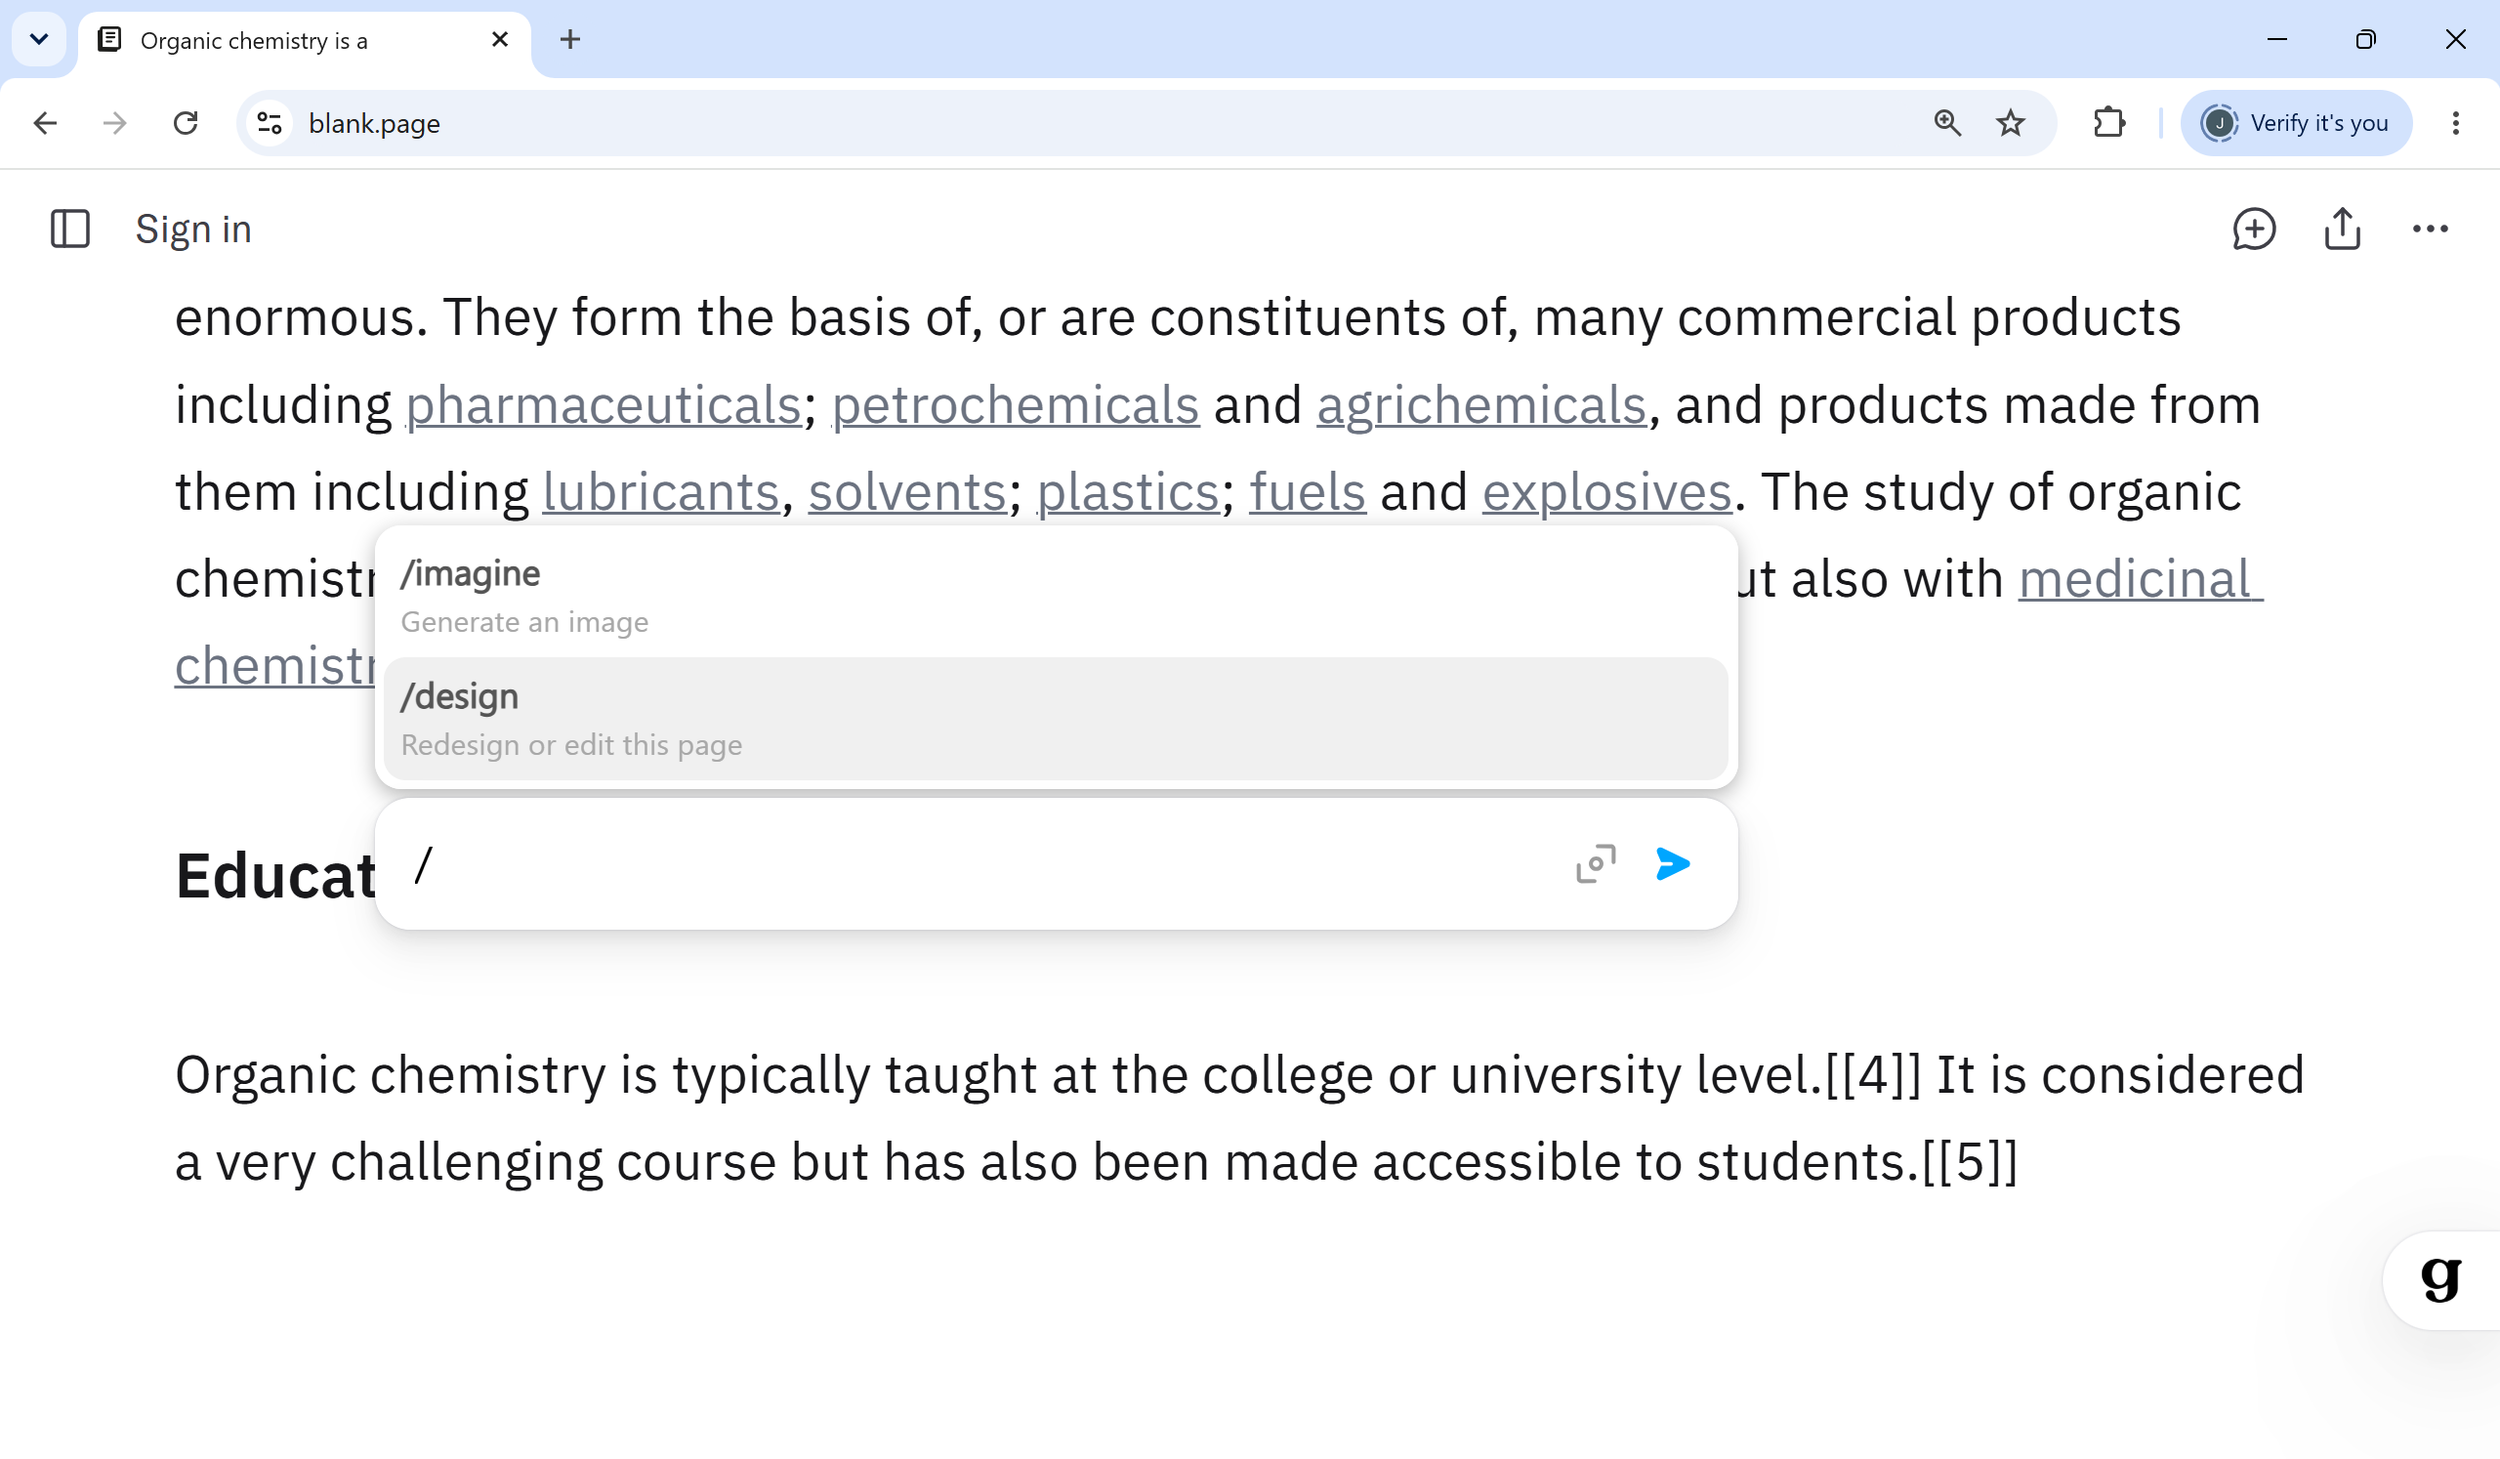Screen dimensions: 2500x1459
Task: Open the Grammarly g widget
Action: click(x=2439, y=1279)
